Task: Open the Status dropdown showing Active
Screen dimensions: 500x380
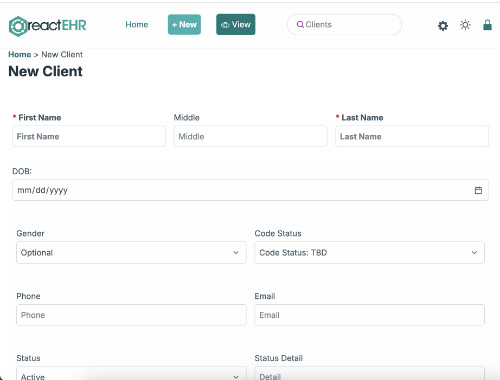Action: coord(131,374)
